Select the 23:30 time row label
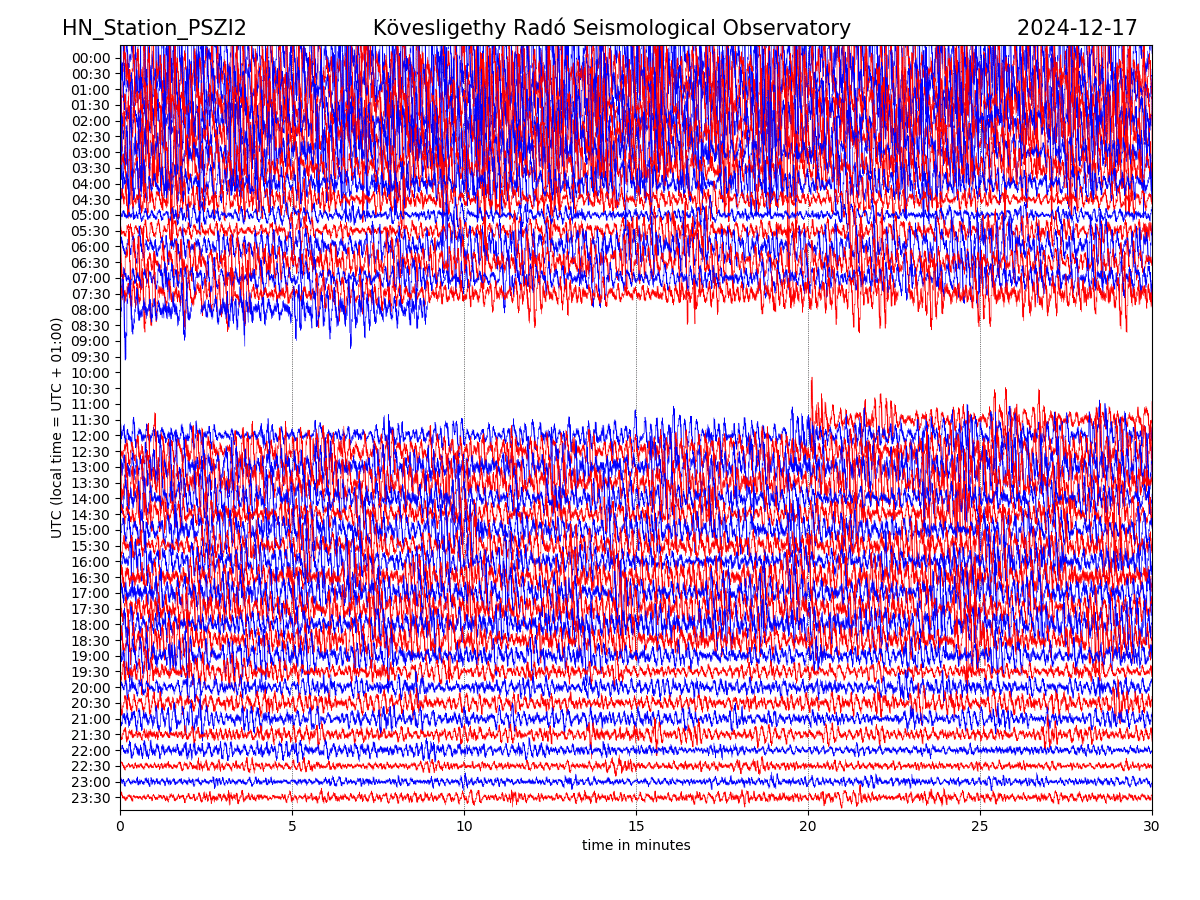Screen dimensions: 1200x900 tap(90, 798)
